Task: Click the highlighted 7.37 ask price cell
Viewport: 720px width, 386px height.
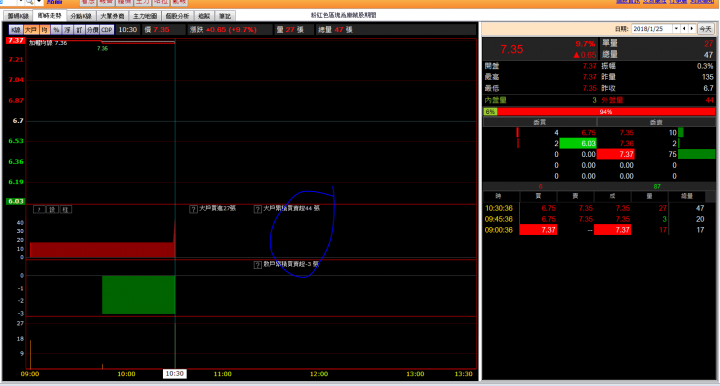Action: pos(616,154)
